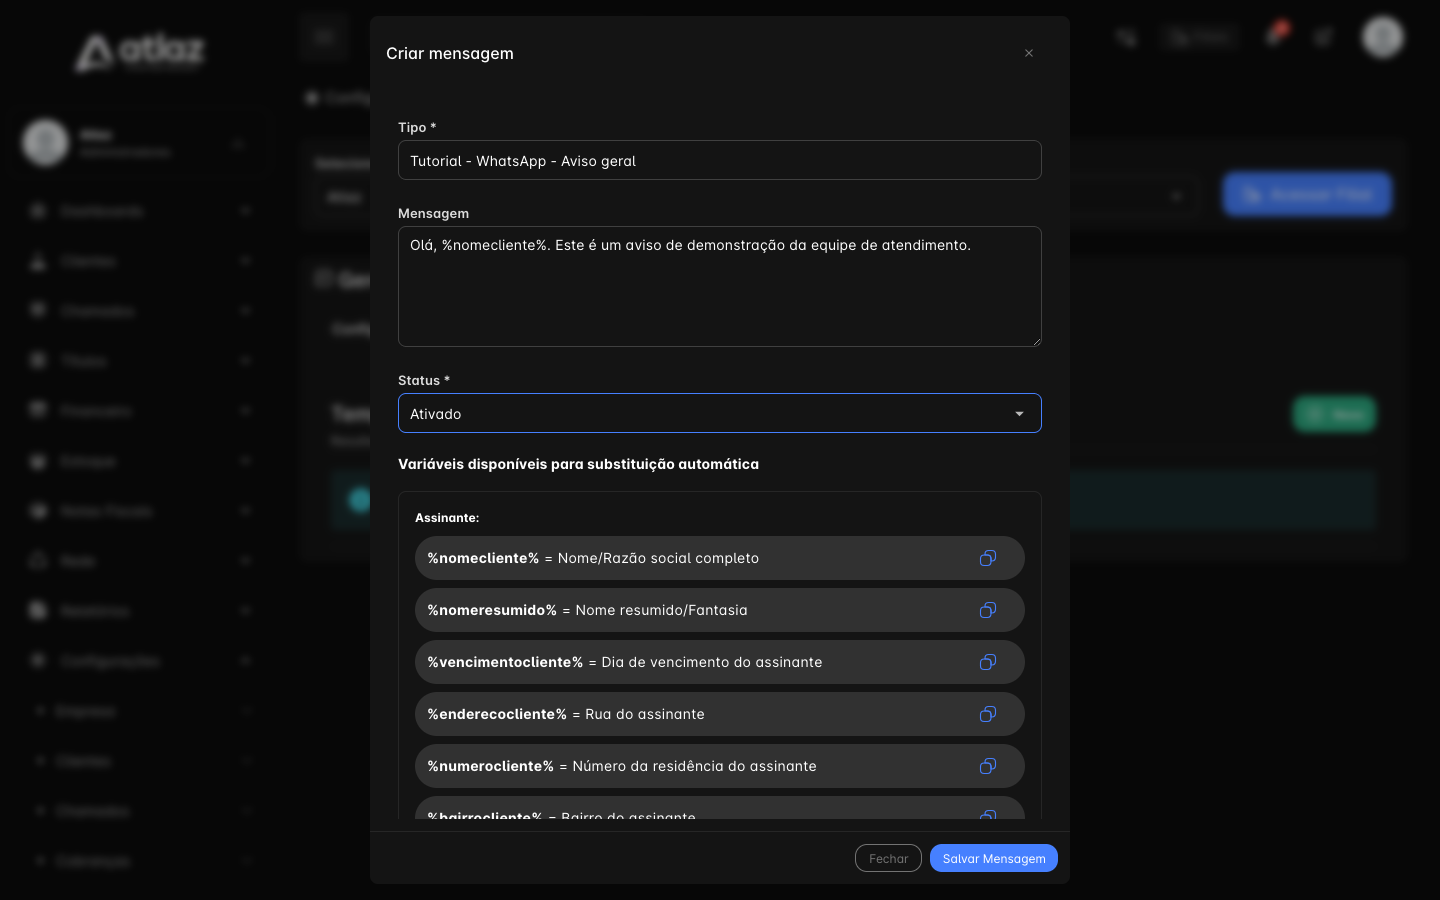
Task: Save with the Salvar Mensagem button
Action: 994,858
